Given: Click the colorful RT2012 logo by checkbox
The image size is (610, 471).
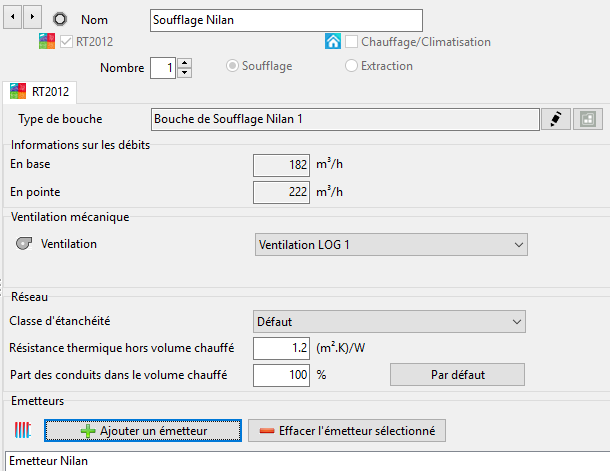Looking at the screenshot, I should [47, 41].
